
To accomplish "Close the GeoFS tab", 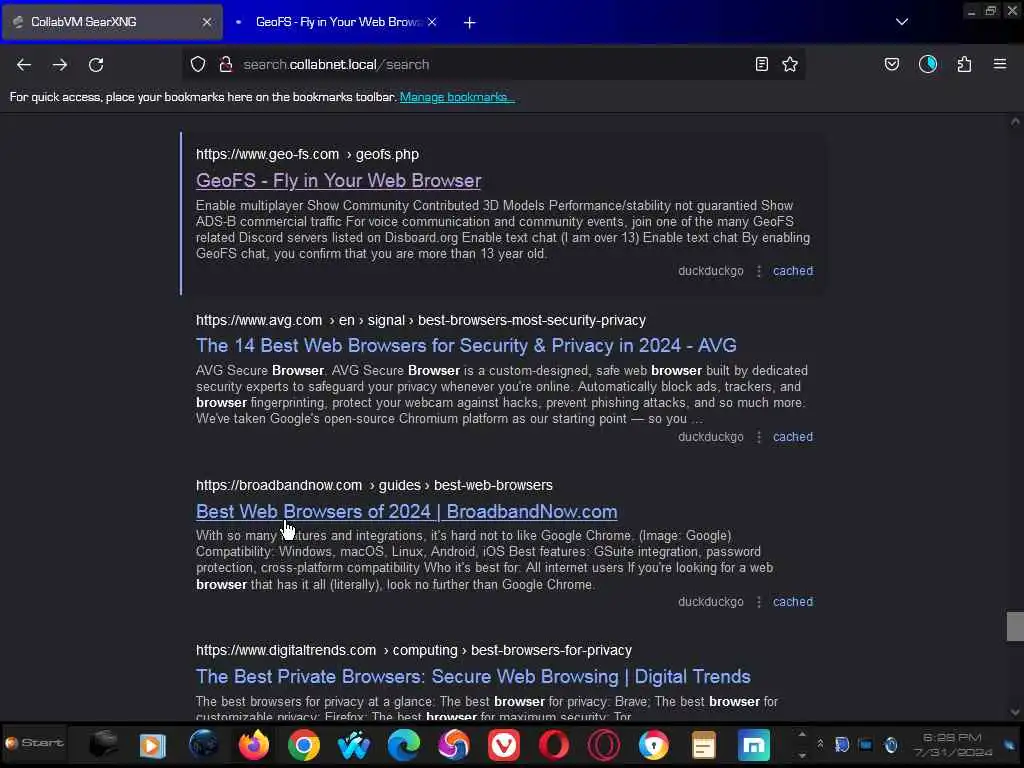I will [432, 22].
